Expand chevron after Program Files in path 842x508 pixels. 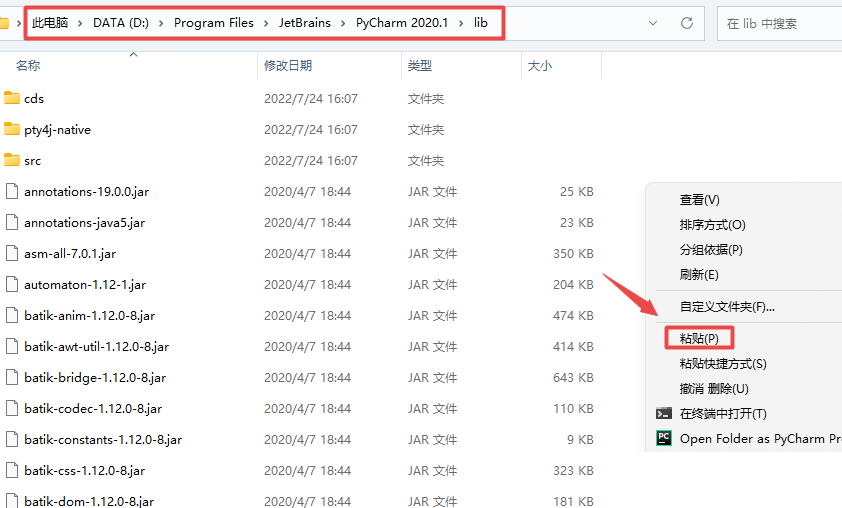tap(251, 23)
